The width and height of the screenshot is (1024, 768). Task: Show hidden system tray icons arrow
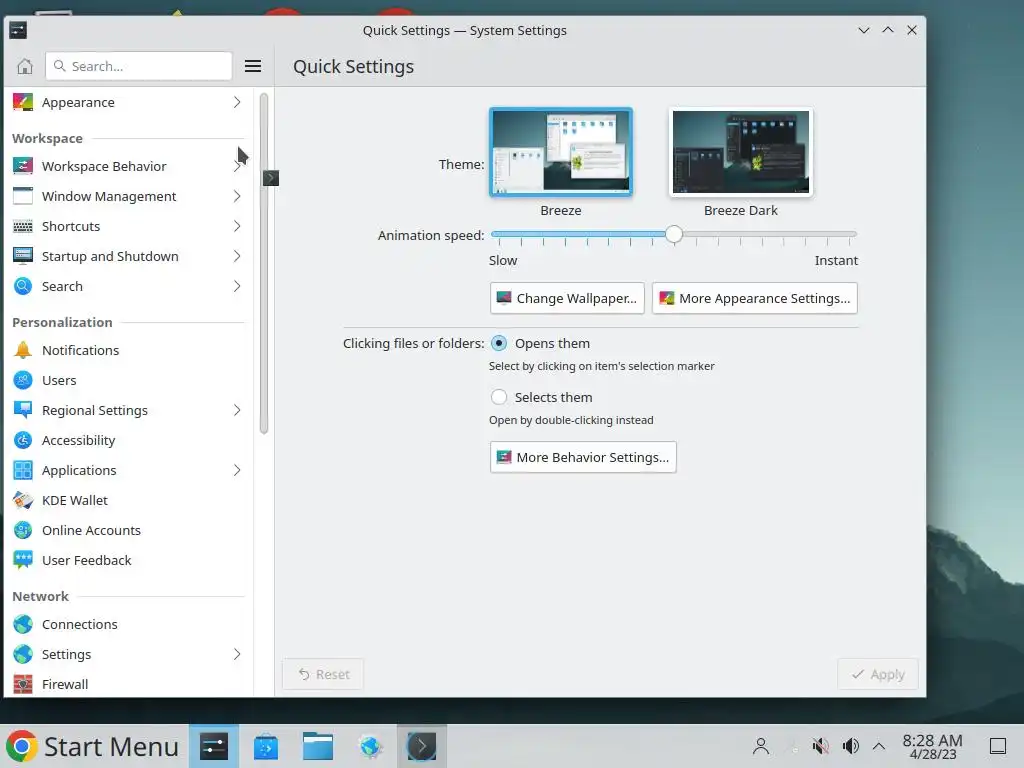coord(879,746)
